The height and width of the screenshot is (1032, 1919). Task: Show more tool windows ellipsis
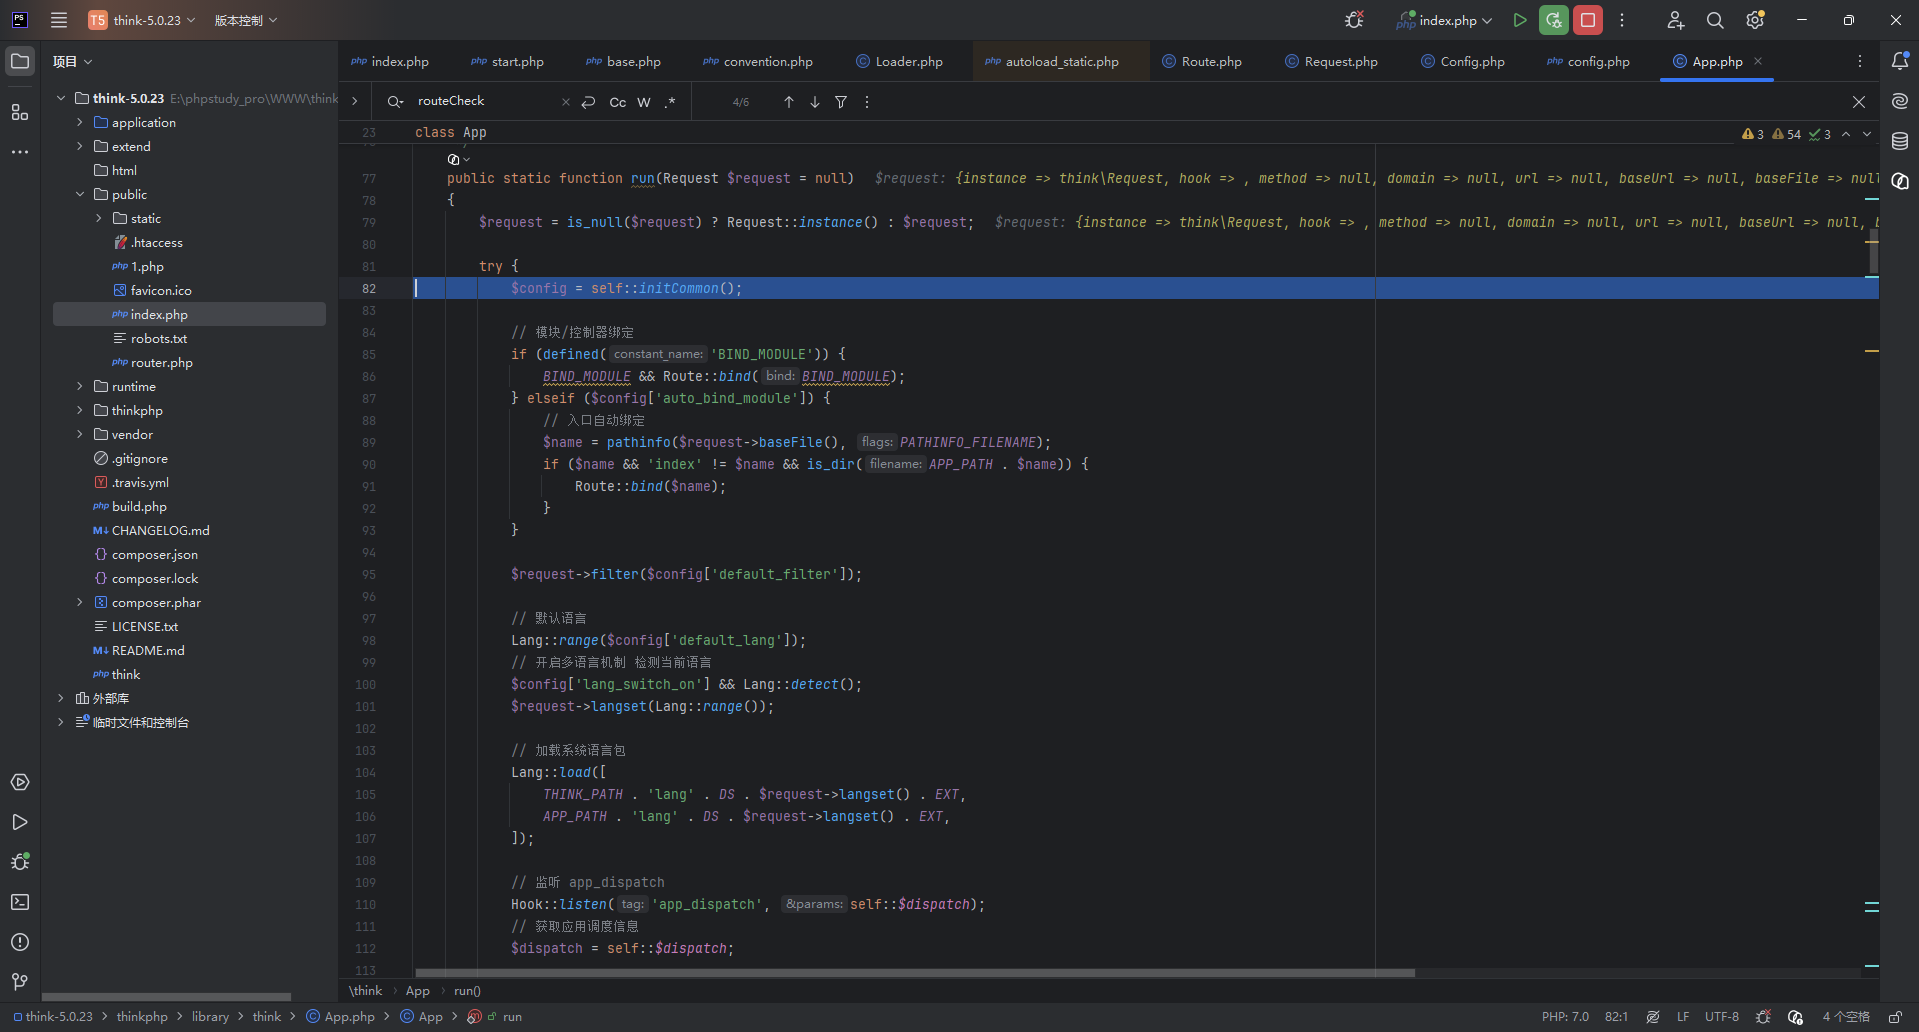click(x=20, y=152)
